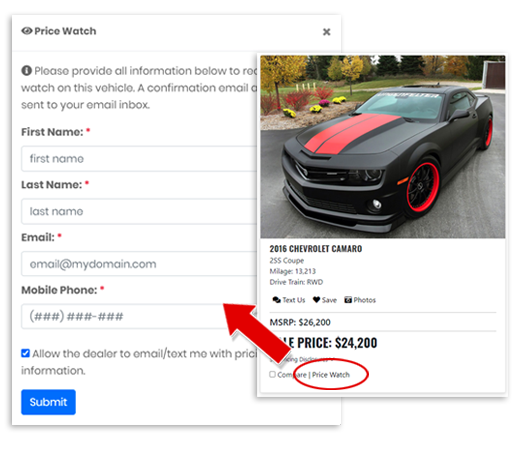
Task: Focus the First Name input field
Action: pos(139,159)
